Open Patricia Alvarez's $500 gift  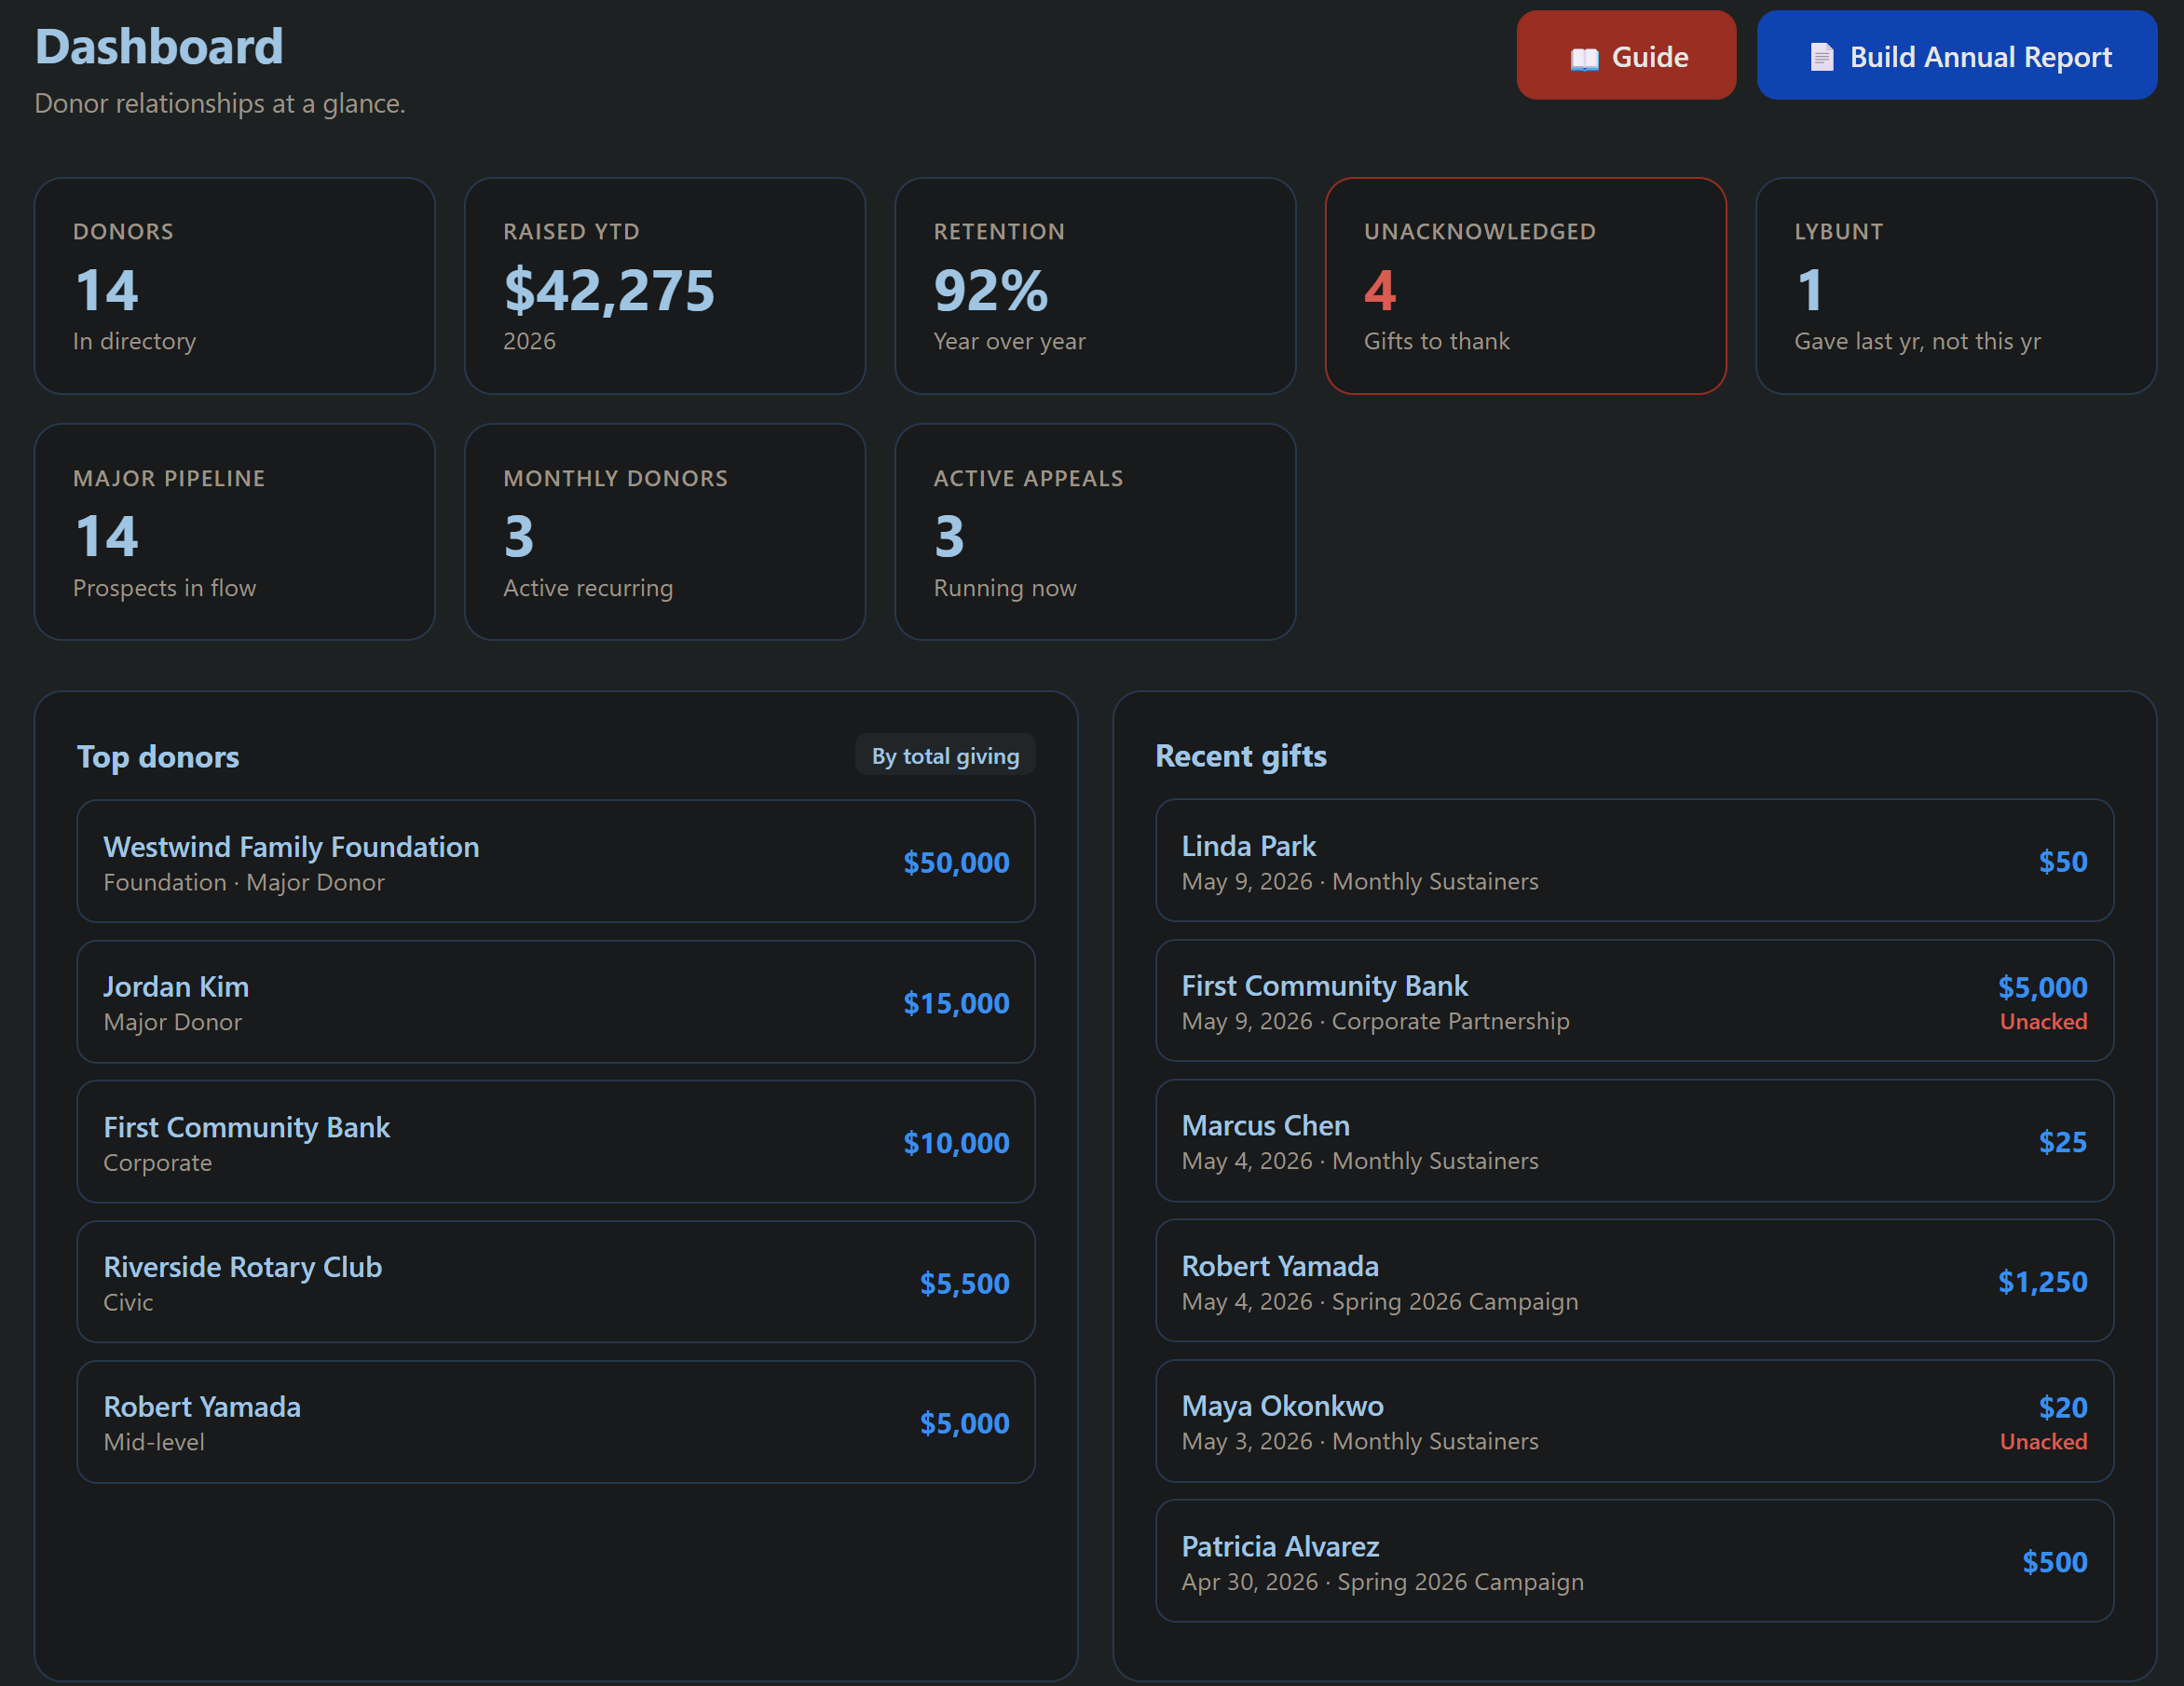pos(1634,1561)
